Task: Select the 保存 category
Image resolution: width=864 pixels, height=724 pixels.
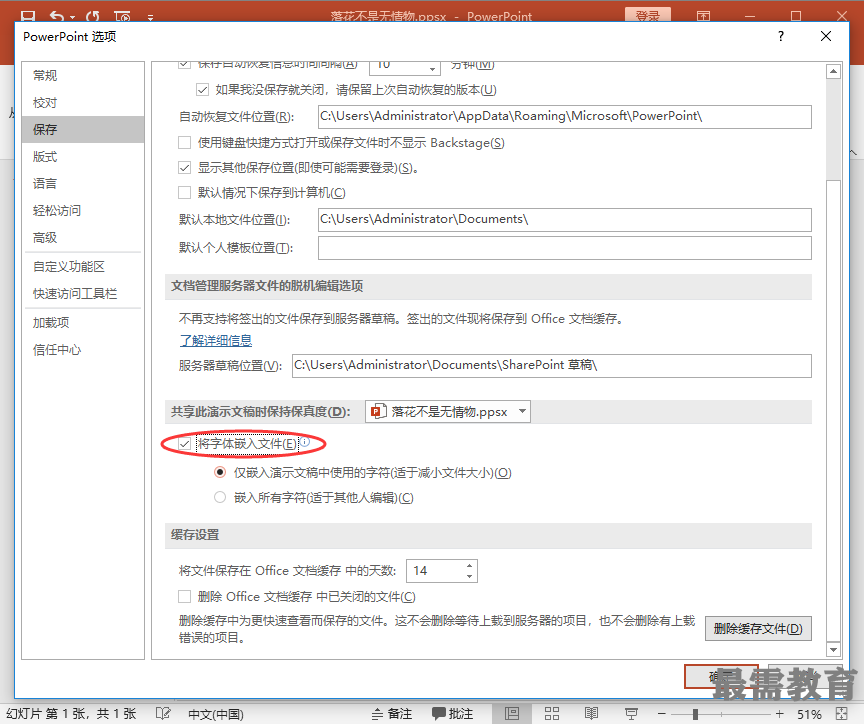Action: tap(83, 129)
